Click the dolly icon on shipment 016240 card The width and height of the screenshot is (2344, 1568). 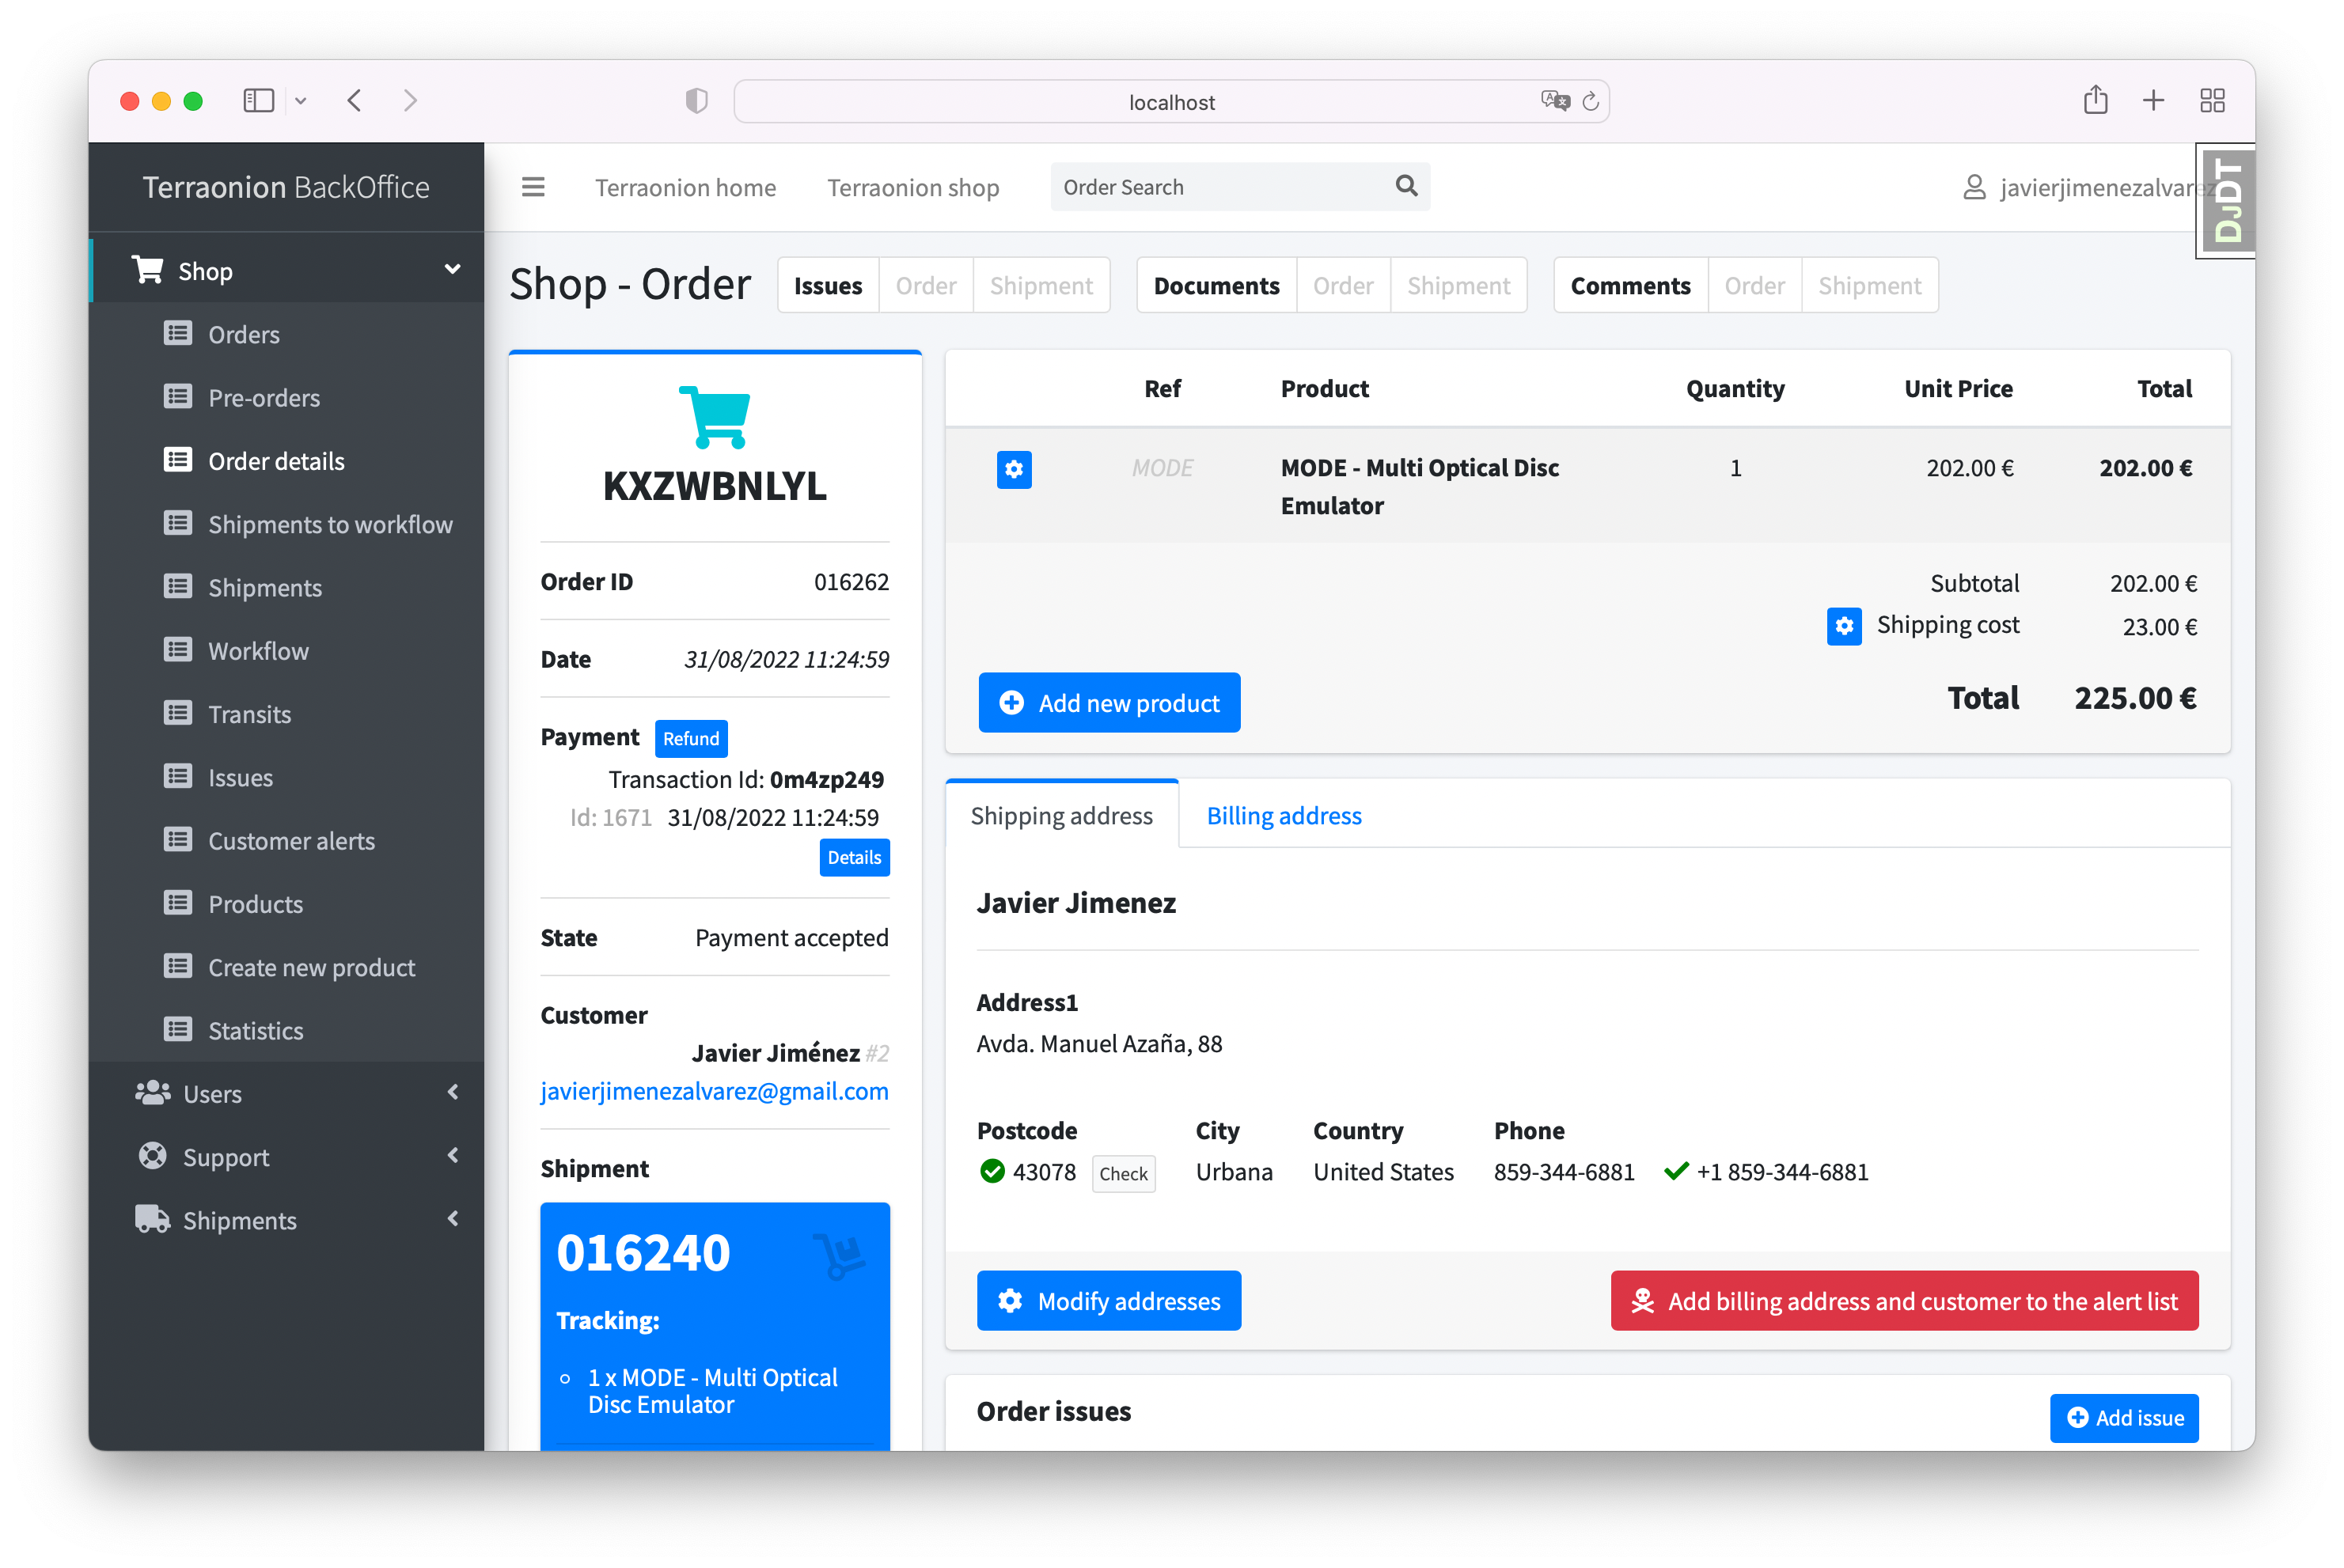[x=839, y=1256]
